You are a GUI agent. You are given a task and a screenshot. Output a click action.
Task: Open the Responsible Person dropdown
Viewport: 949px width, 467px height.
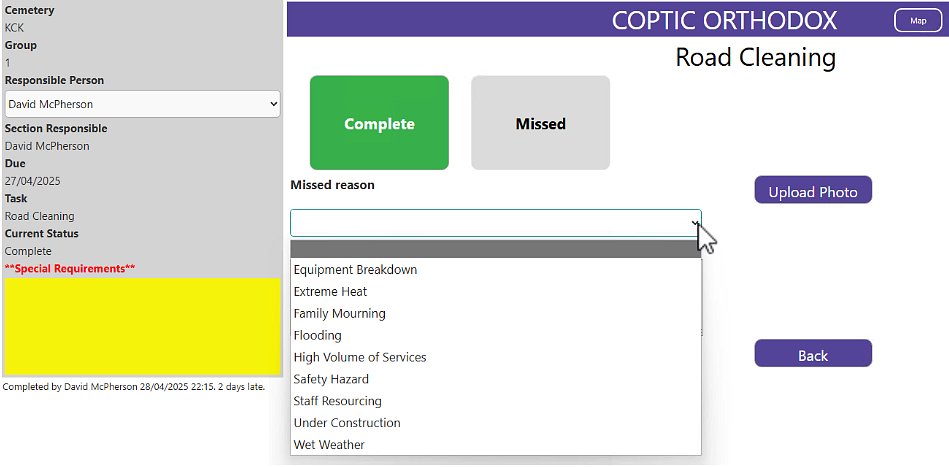tap(142, 104)
